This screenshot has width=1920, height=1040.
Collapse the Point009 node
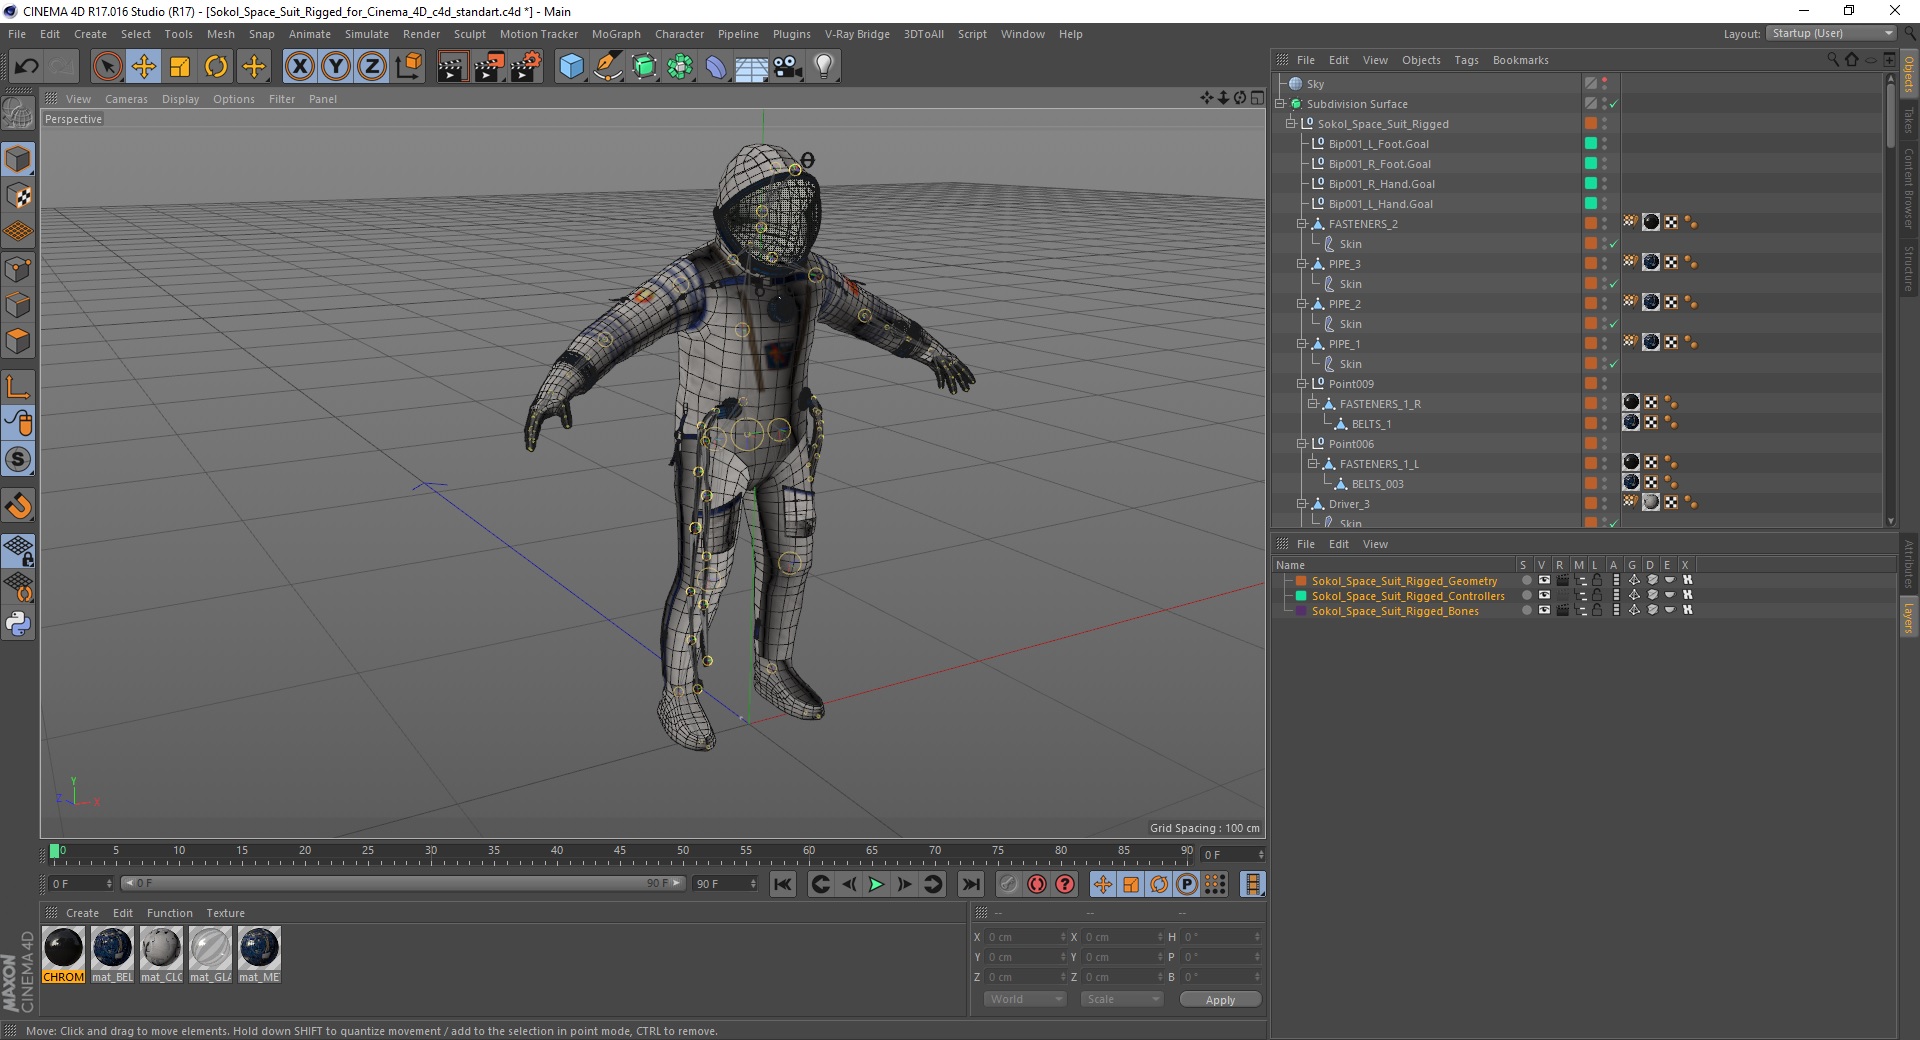click(1302, 384)
